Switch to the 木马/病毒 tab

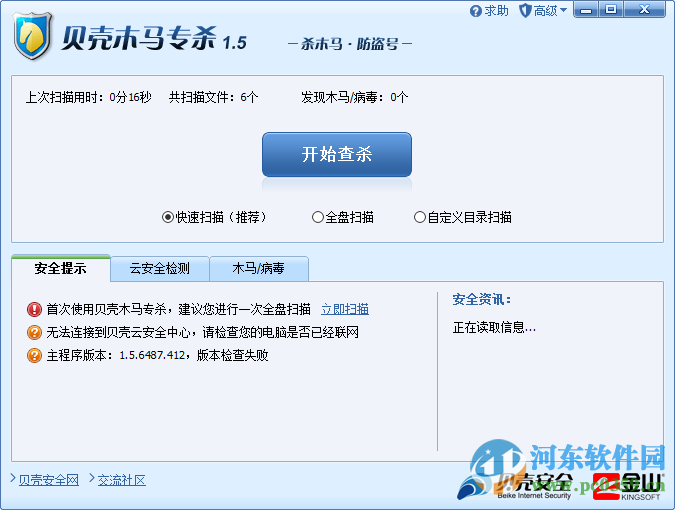tap(259, 269)
